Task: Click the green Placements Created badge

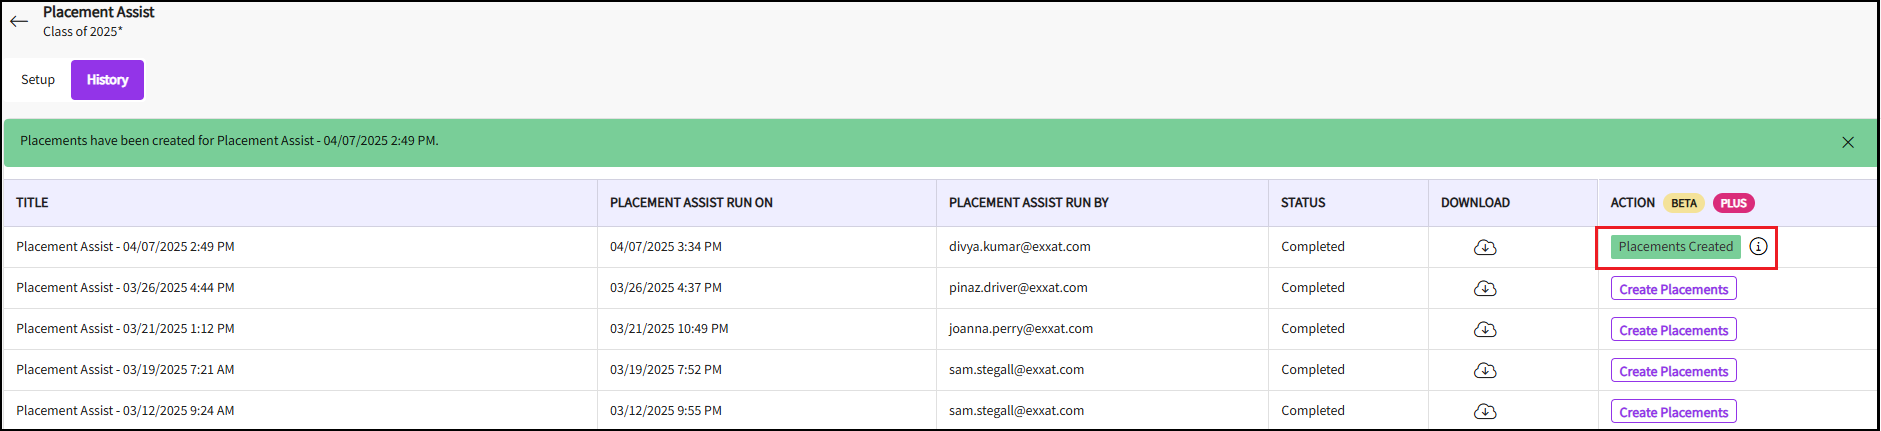Action: (1675, 247)
